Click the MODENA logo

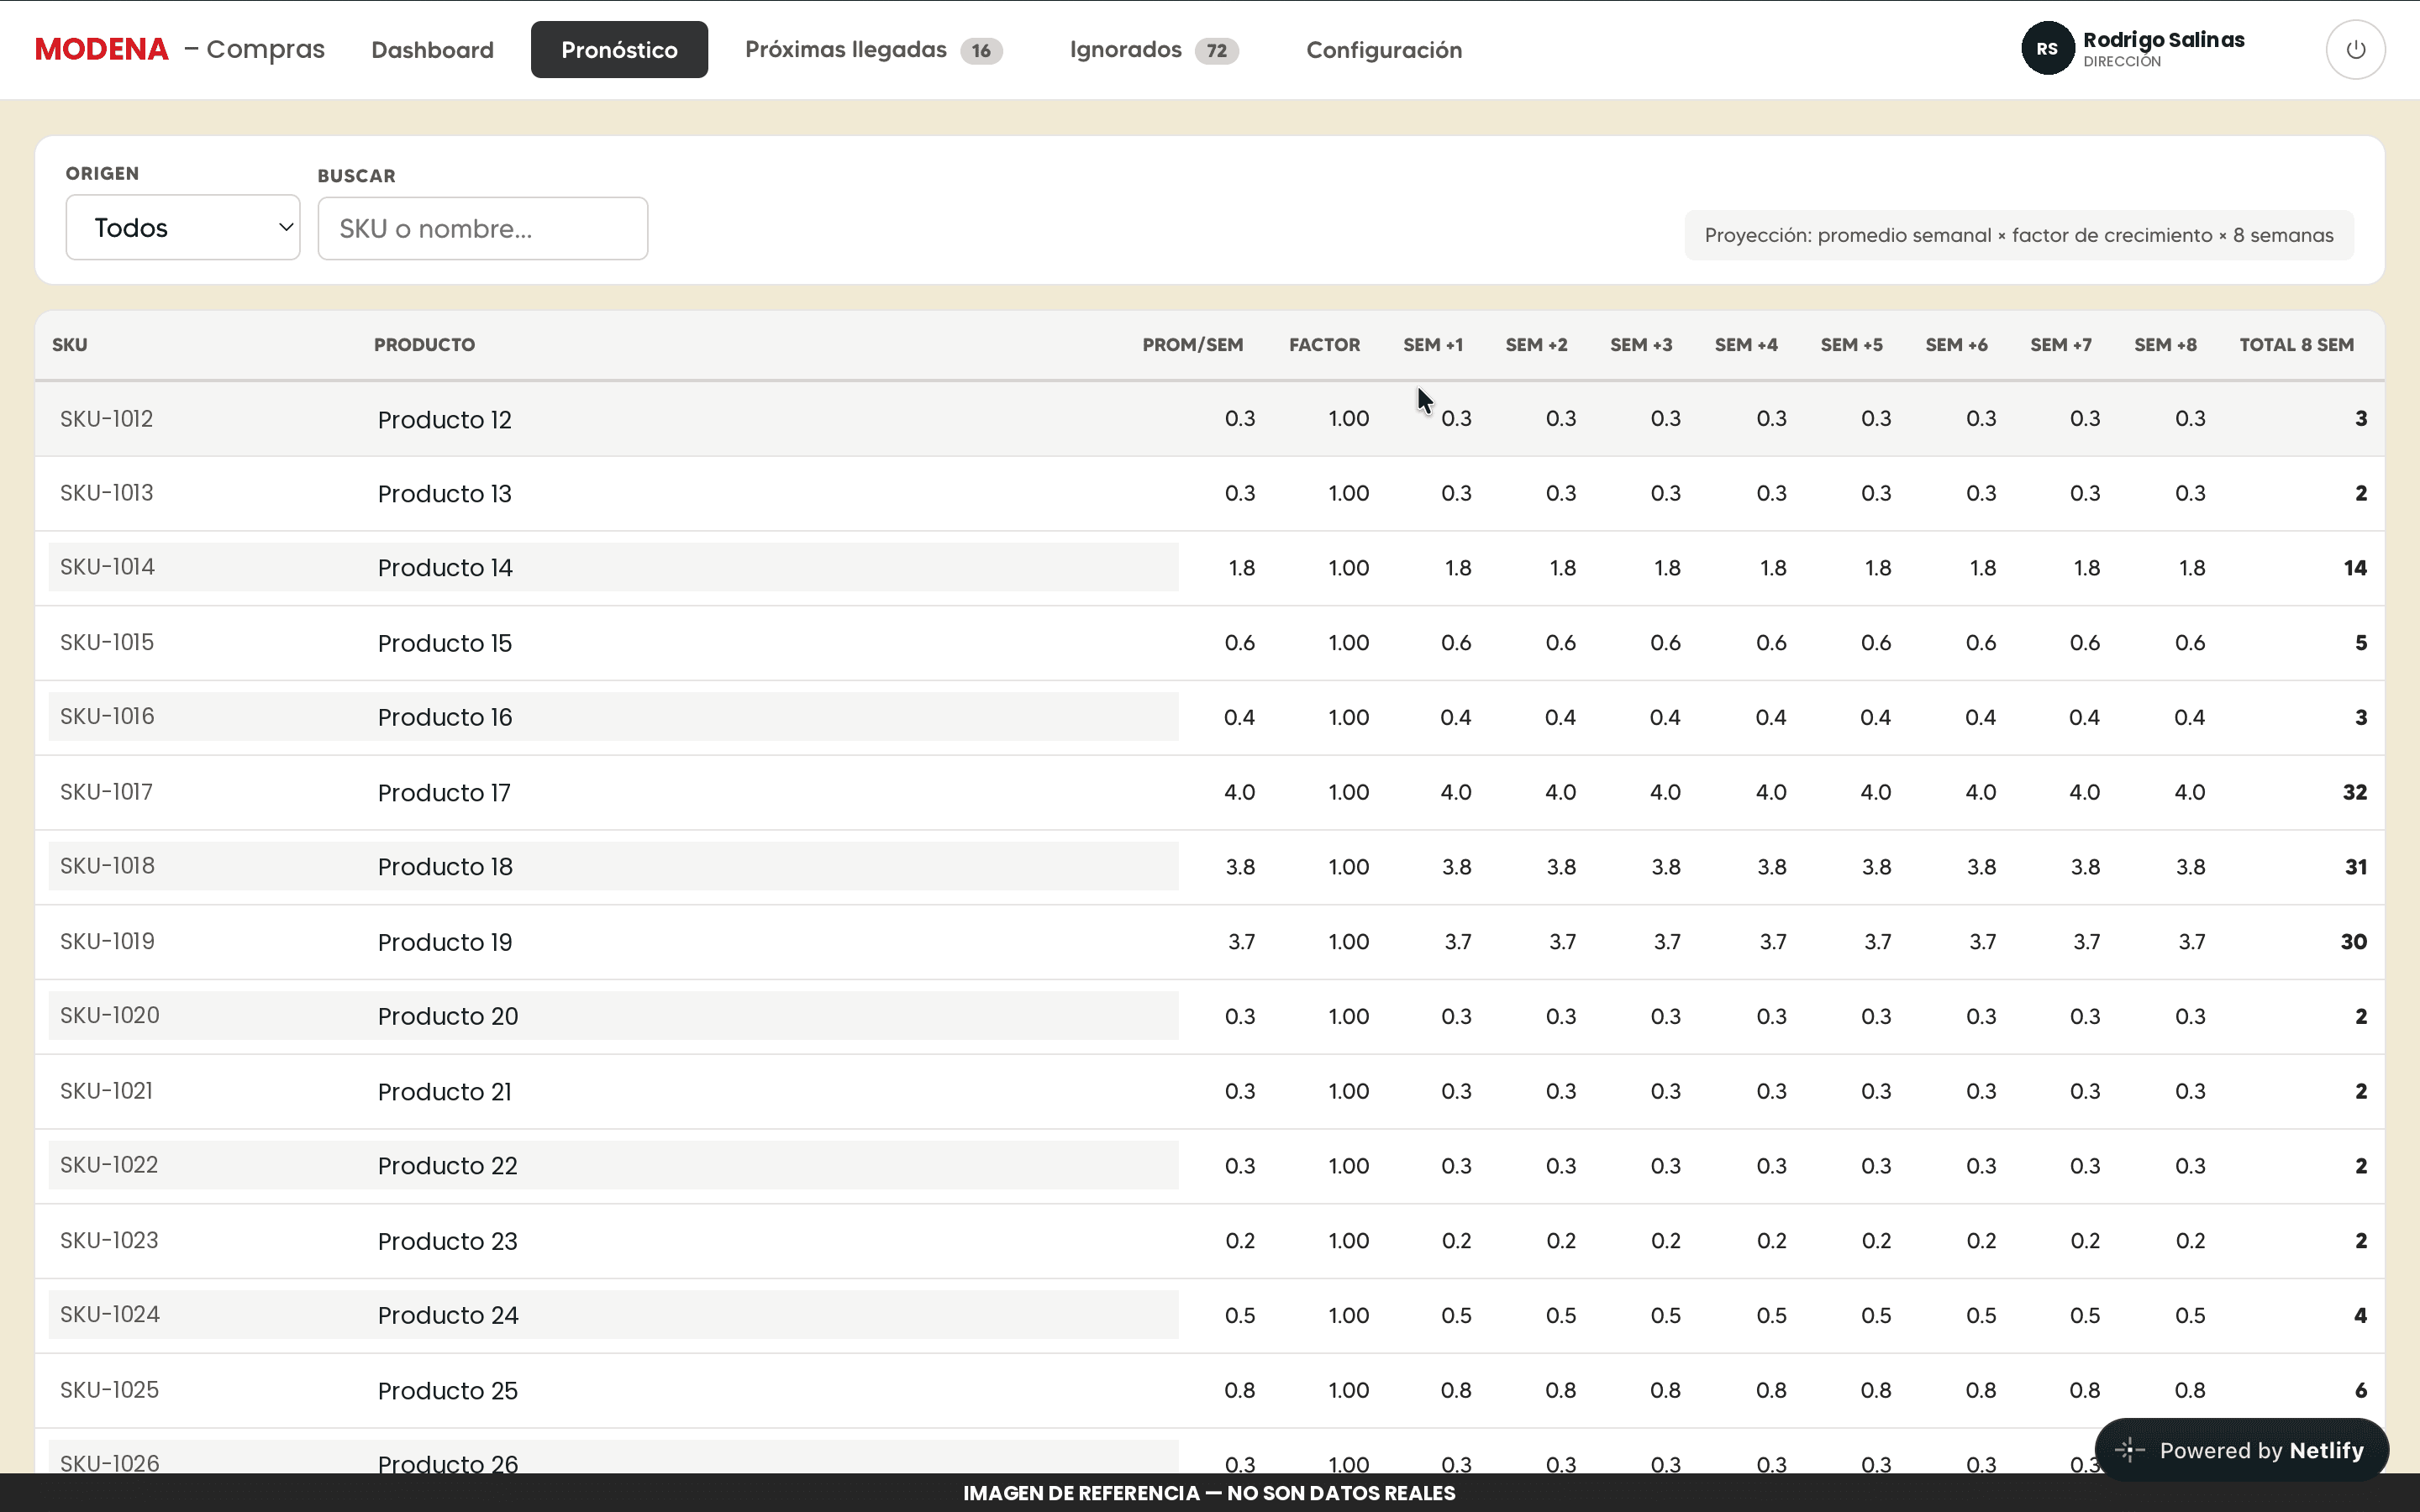pos(102,49)
